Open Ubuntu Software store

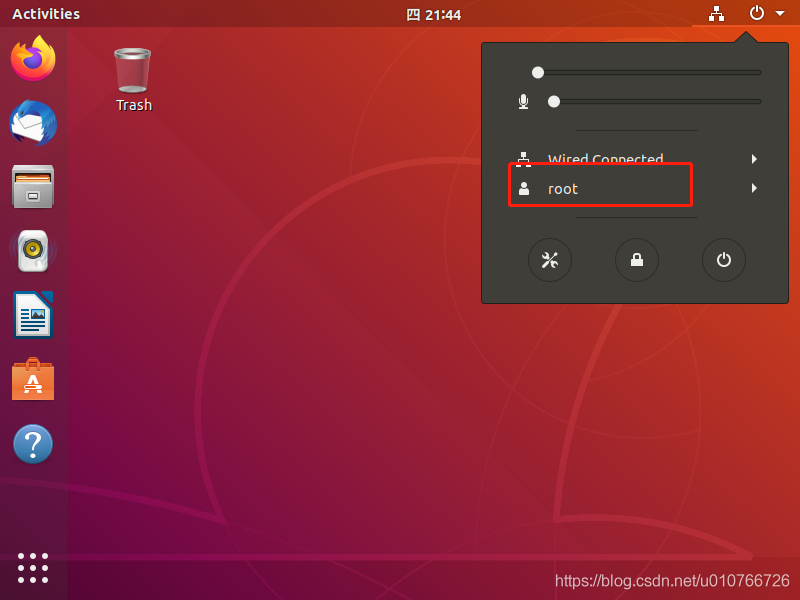[x=33, y=379]
